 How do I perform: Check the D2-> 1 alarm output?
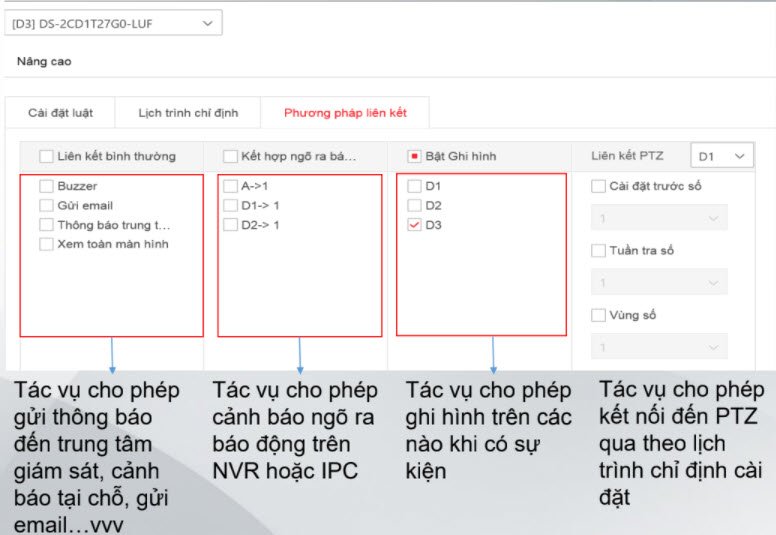(230, 225)
